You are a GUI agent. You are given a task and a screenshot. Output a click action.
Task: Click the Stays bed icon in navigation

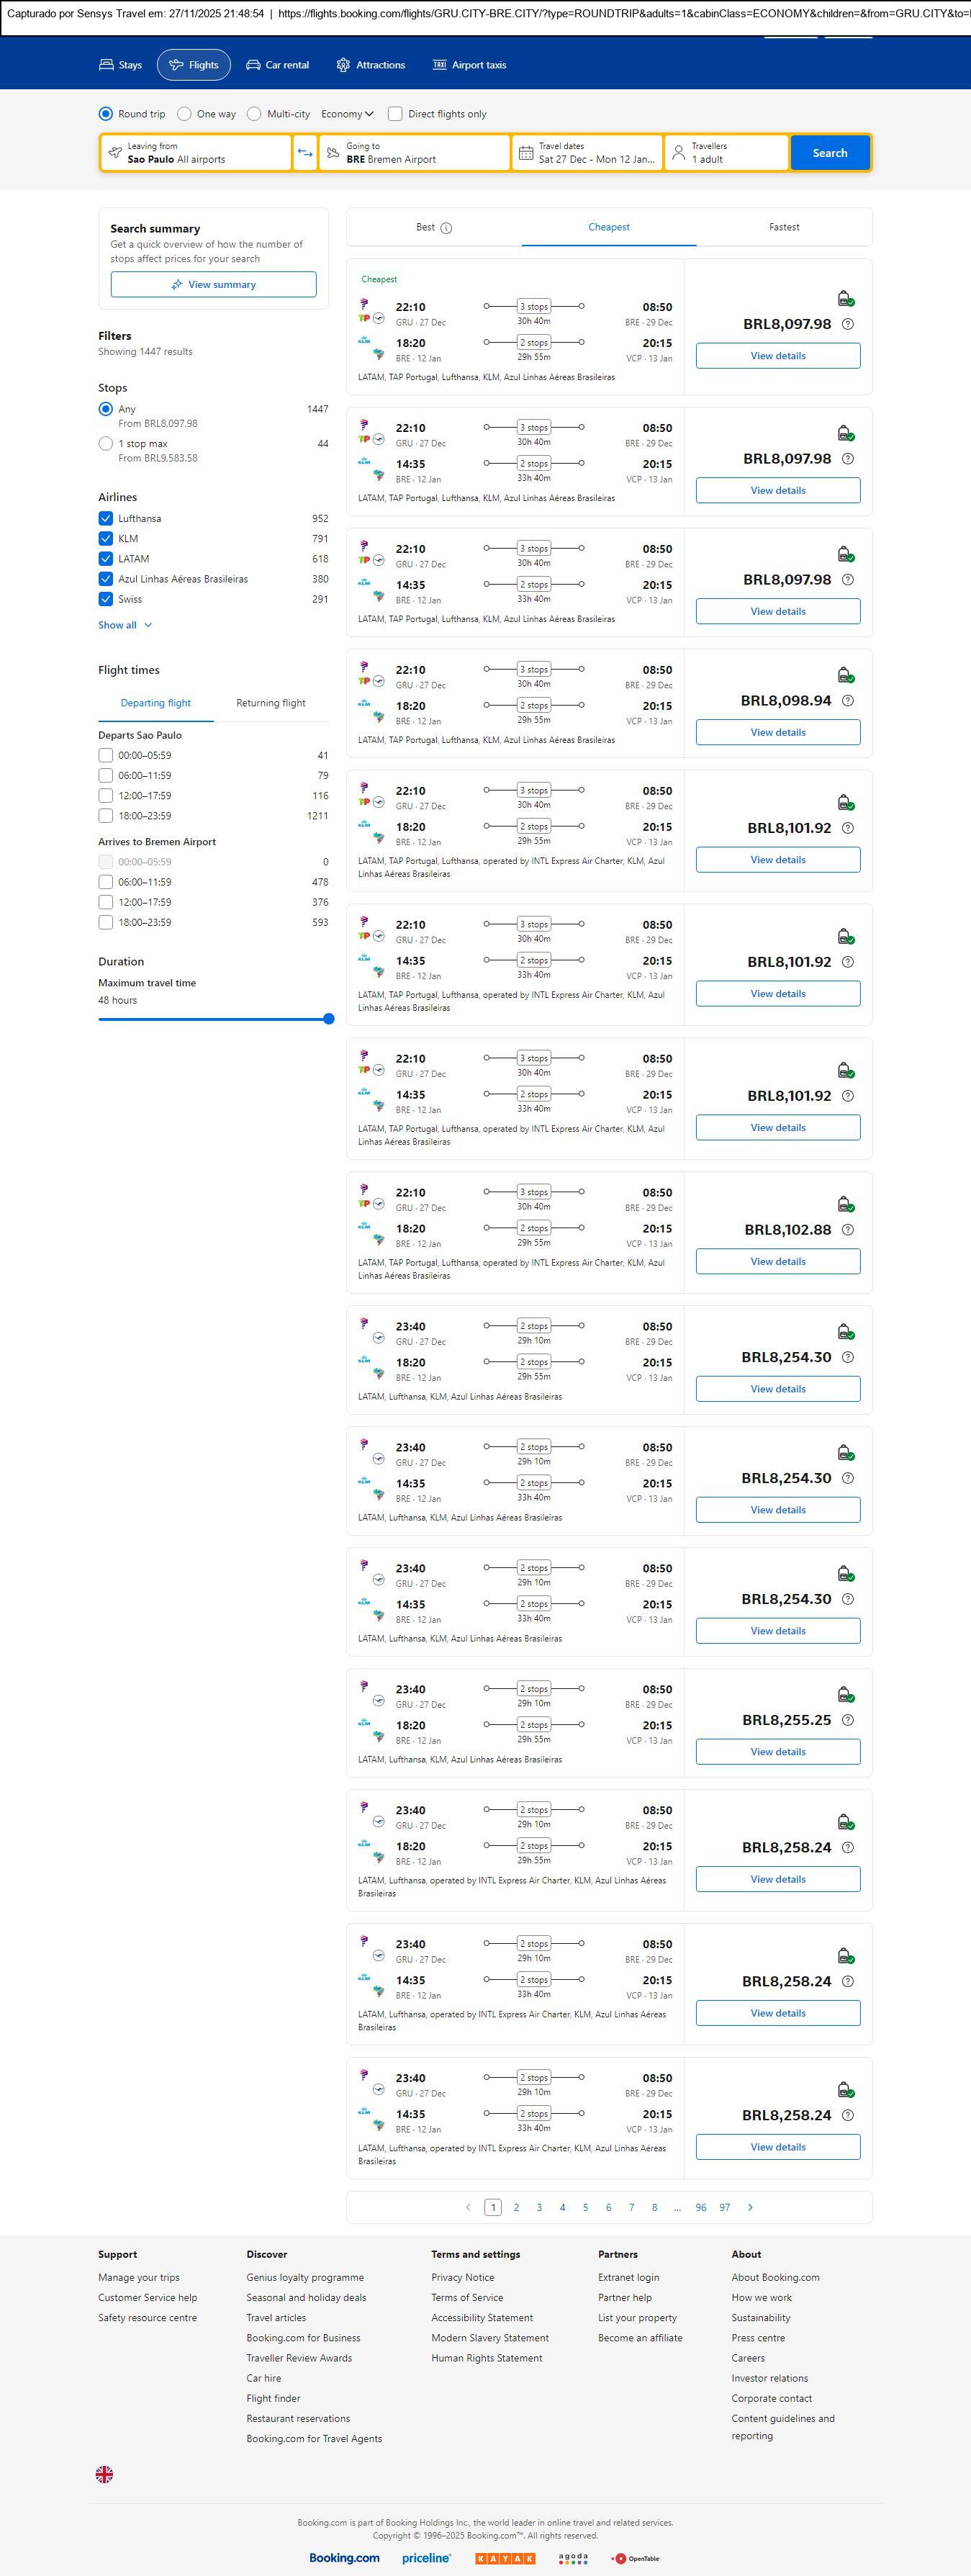click(x=106, y=65)
